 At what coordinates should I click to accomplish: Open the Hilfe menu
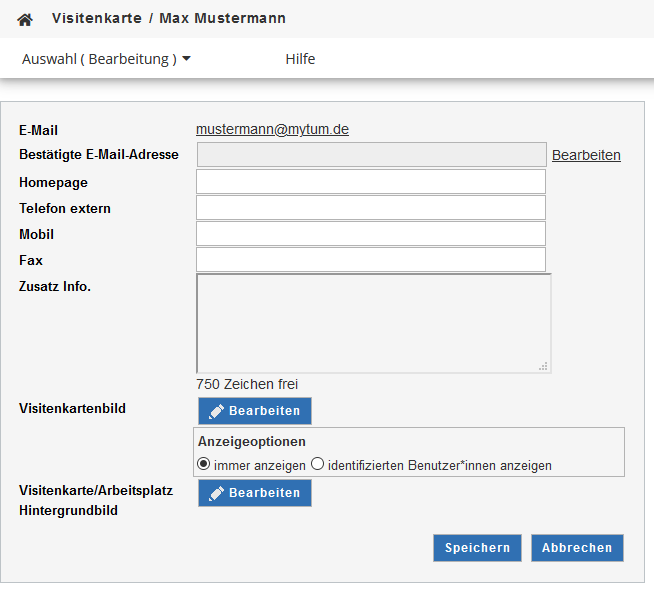tap(300, 59)
